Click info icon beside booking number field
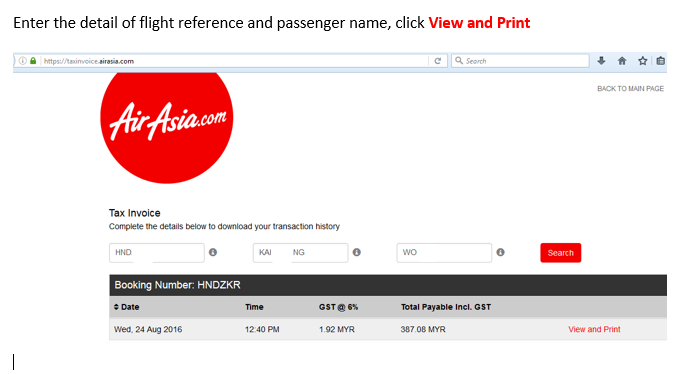The image size is (690, 374). pos(213,252)
